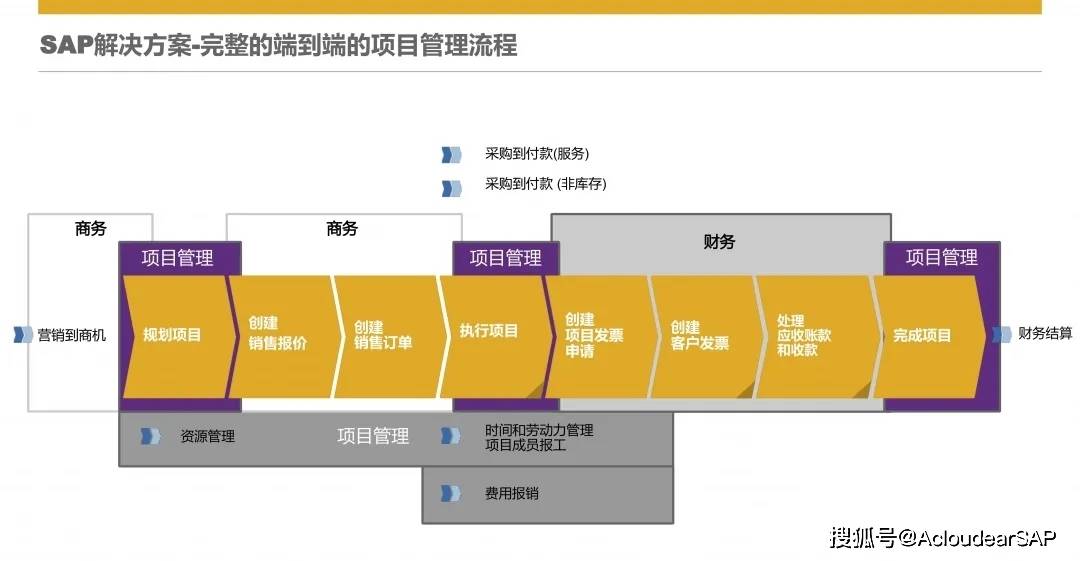Click the slide title SAP解决方案-完整的端到端的项目管理流程

click(x=279, y=45)
